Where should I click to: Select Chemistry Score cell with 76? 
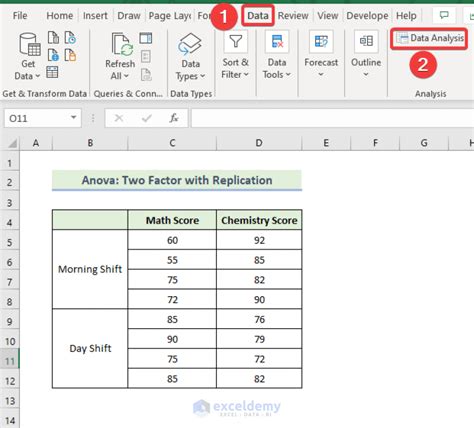(x=259, y=319)
